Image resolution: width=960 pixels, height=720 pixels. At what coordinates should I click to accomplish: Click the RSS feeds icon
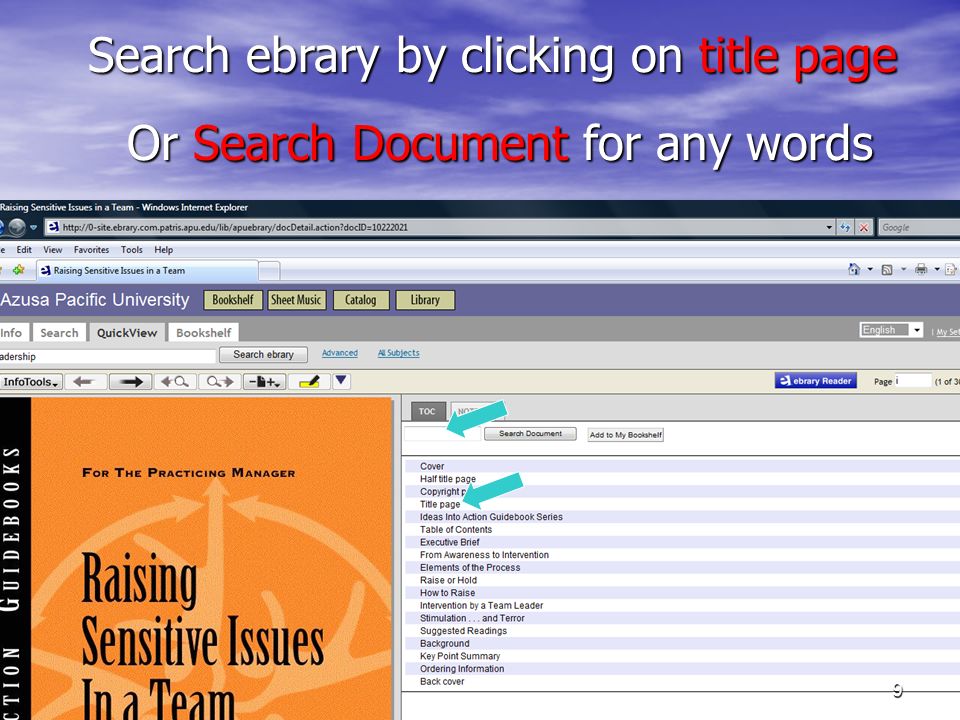point(887,269)
